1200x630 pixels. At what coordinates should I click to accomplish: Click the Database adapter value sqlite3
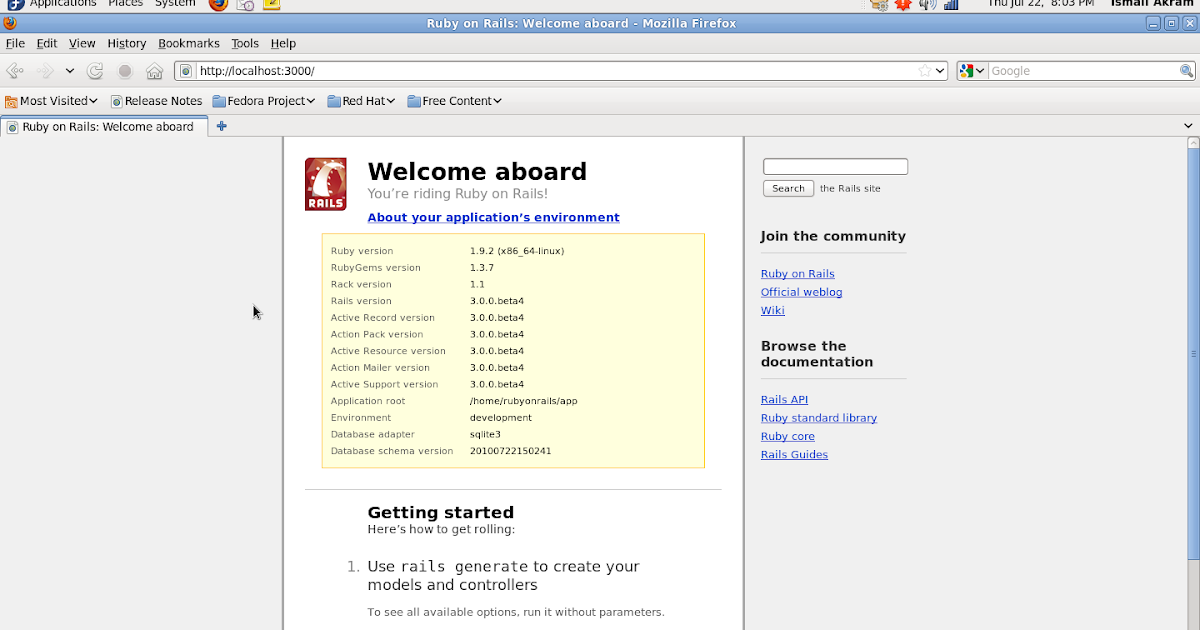[486, 435]
